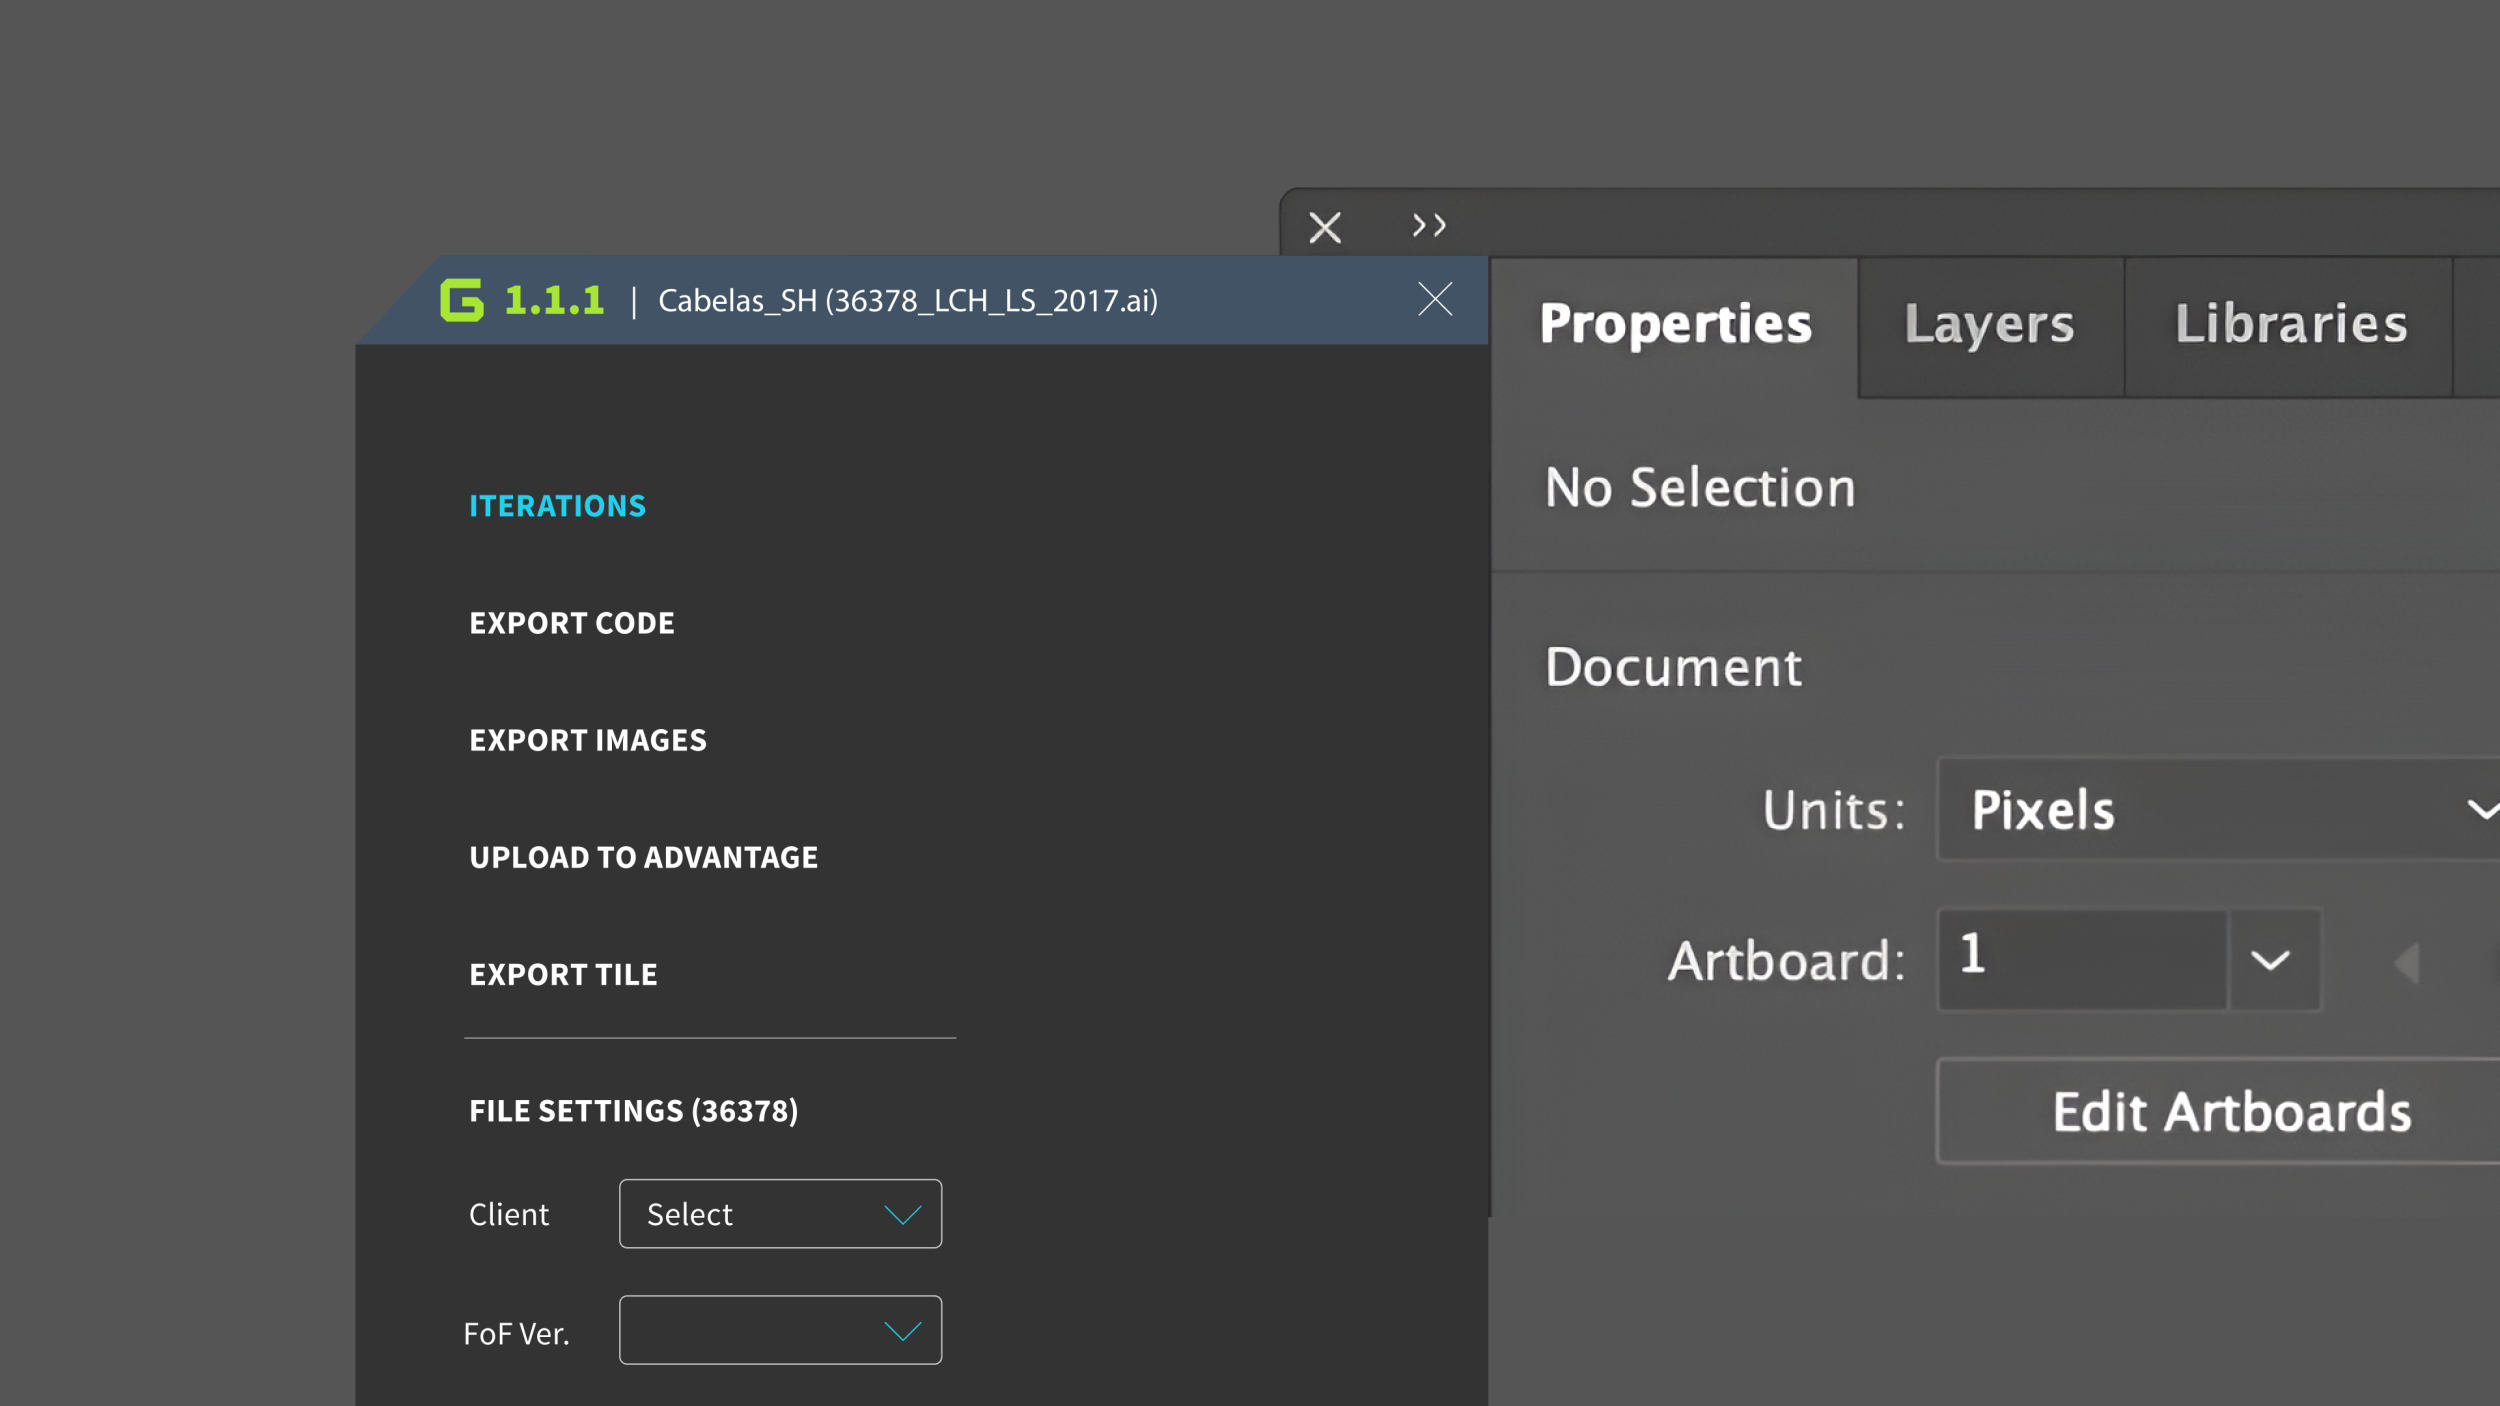The width and height of the screenshot is (2500, 1406).
Task: Click Upload to Advantage
Action: click(x=643, y=858)
